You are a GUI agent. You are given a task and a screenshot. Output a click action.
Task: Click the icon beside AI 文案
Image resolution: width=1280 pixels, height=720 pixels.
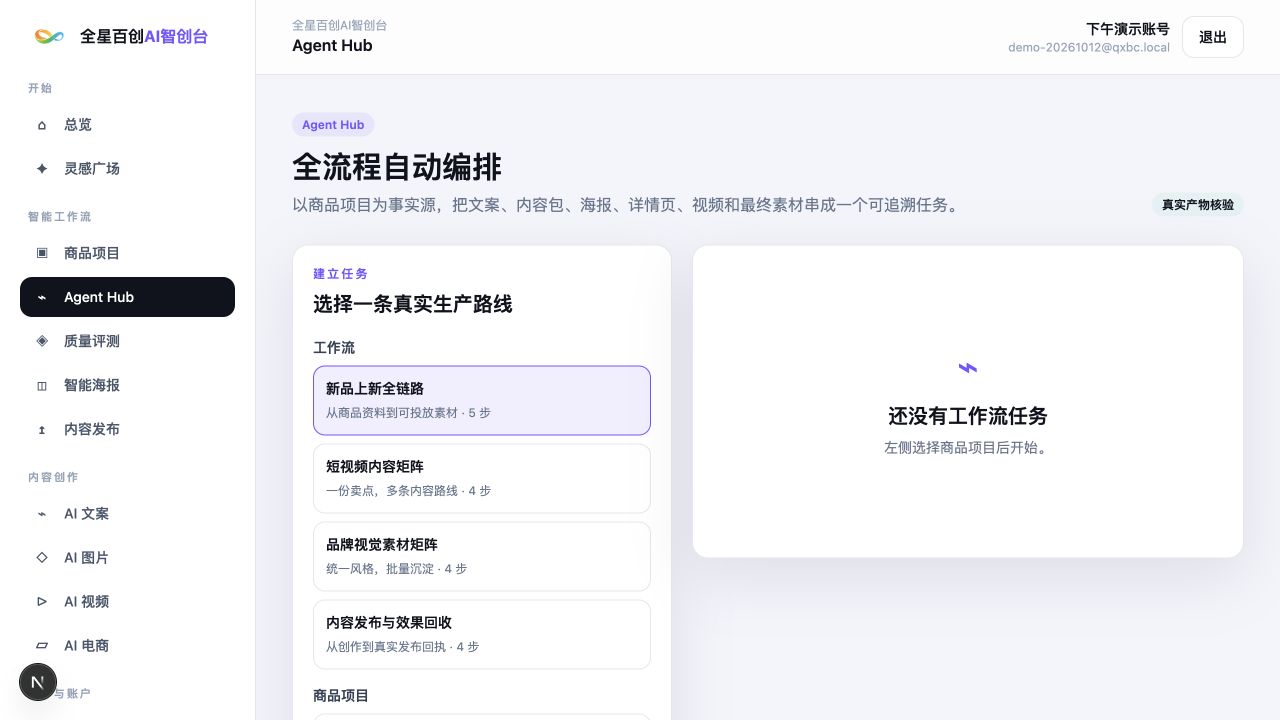[42, 514]
